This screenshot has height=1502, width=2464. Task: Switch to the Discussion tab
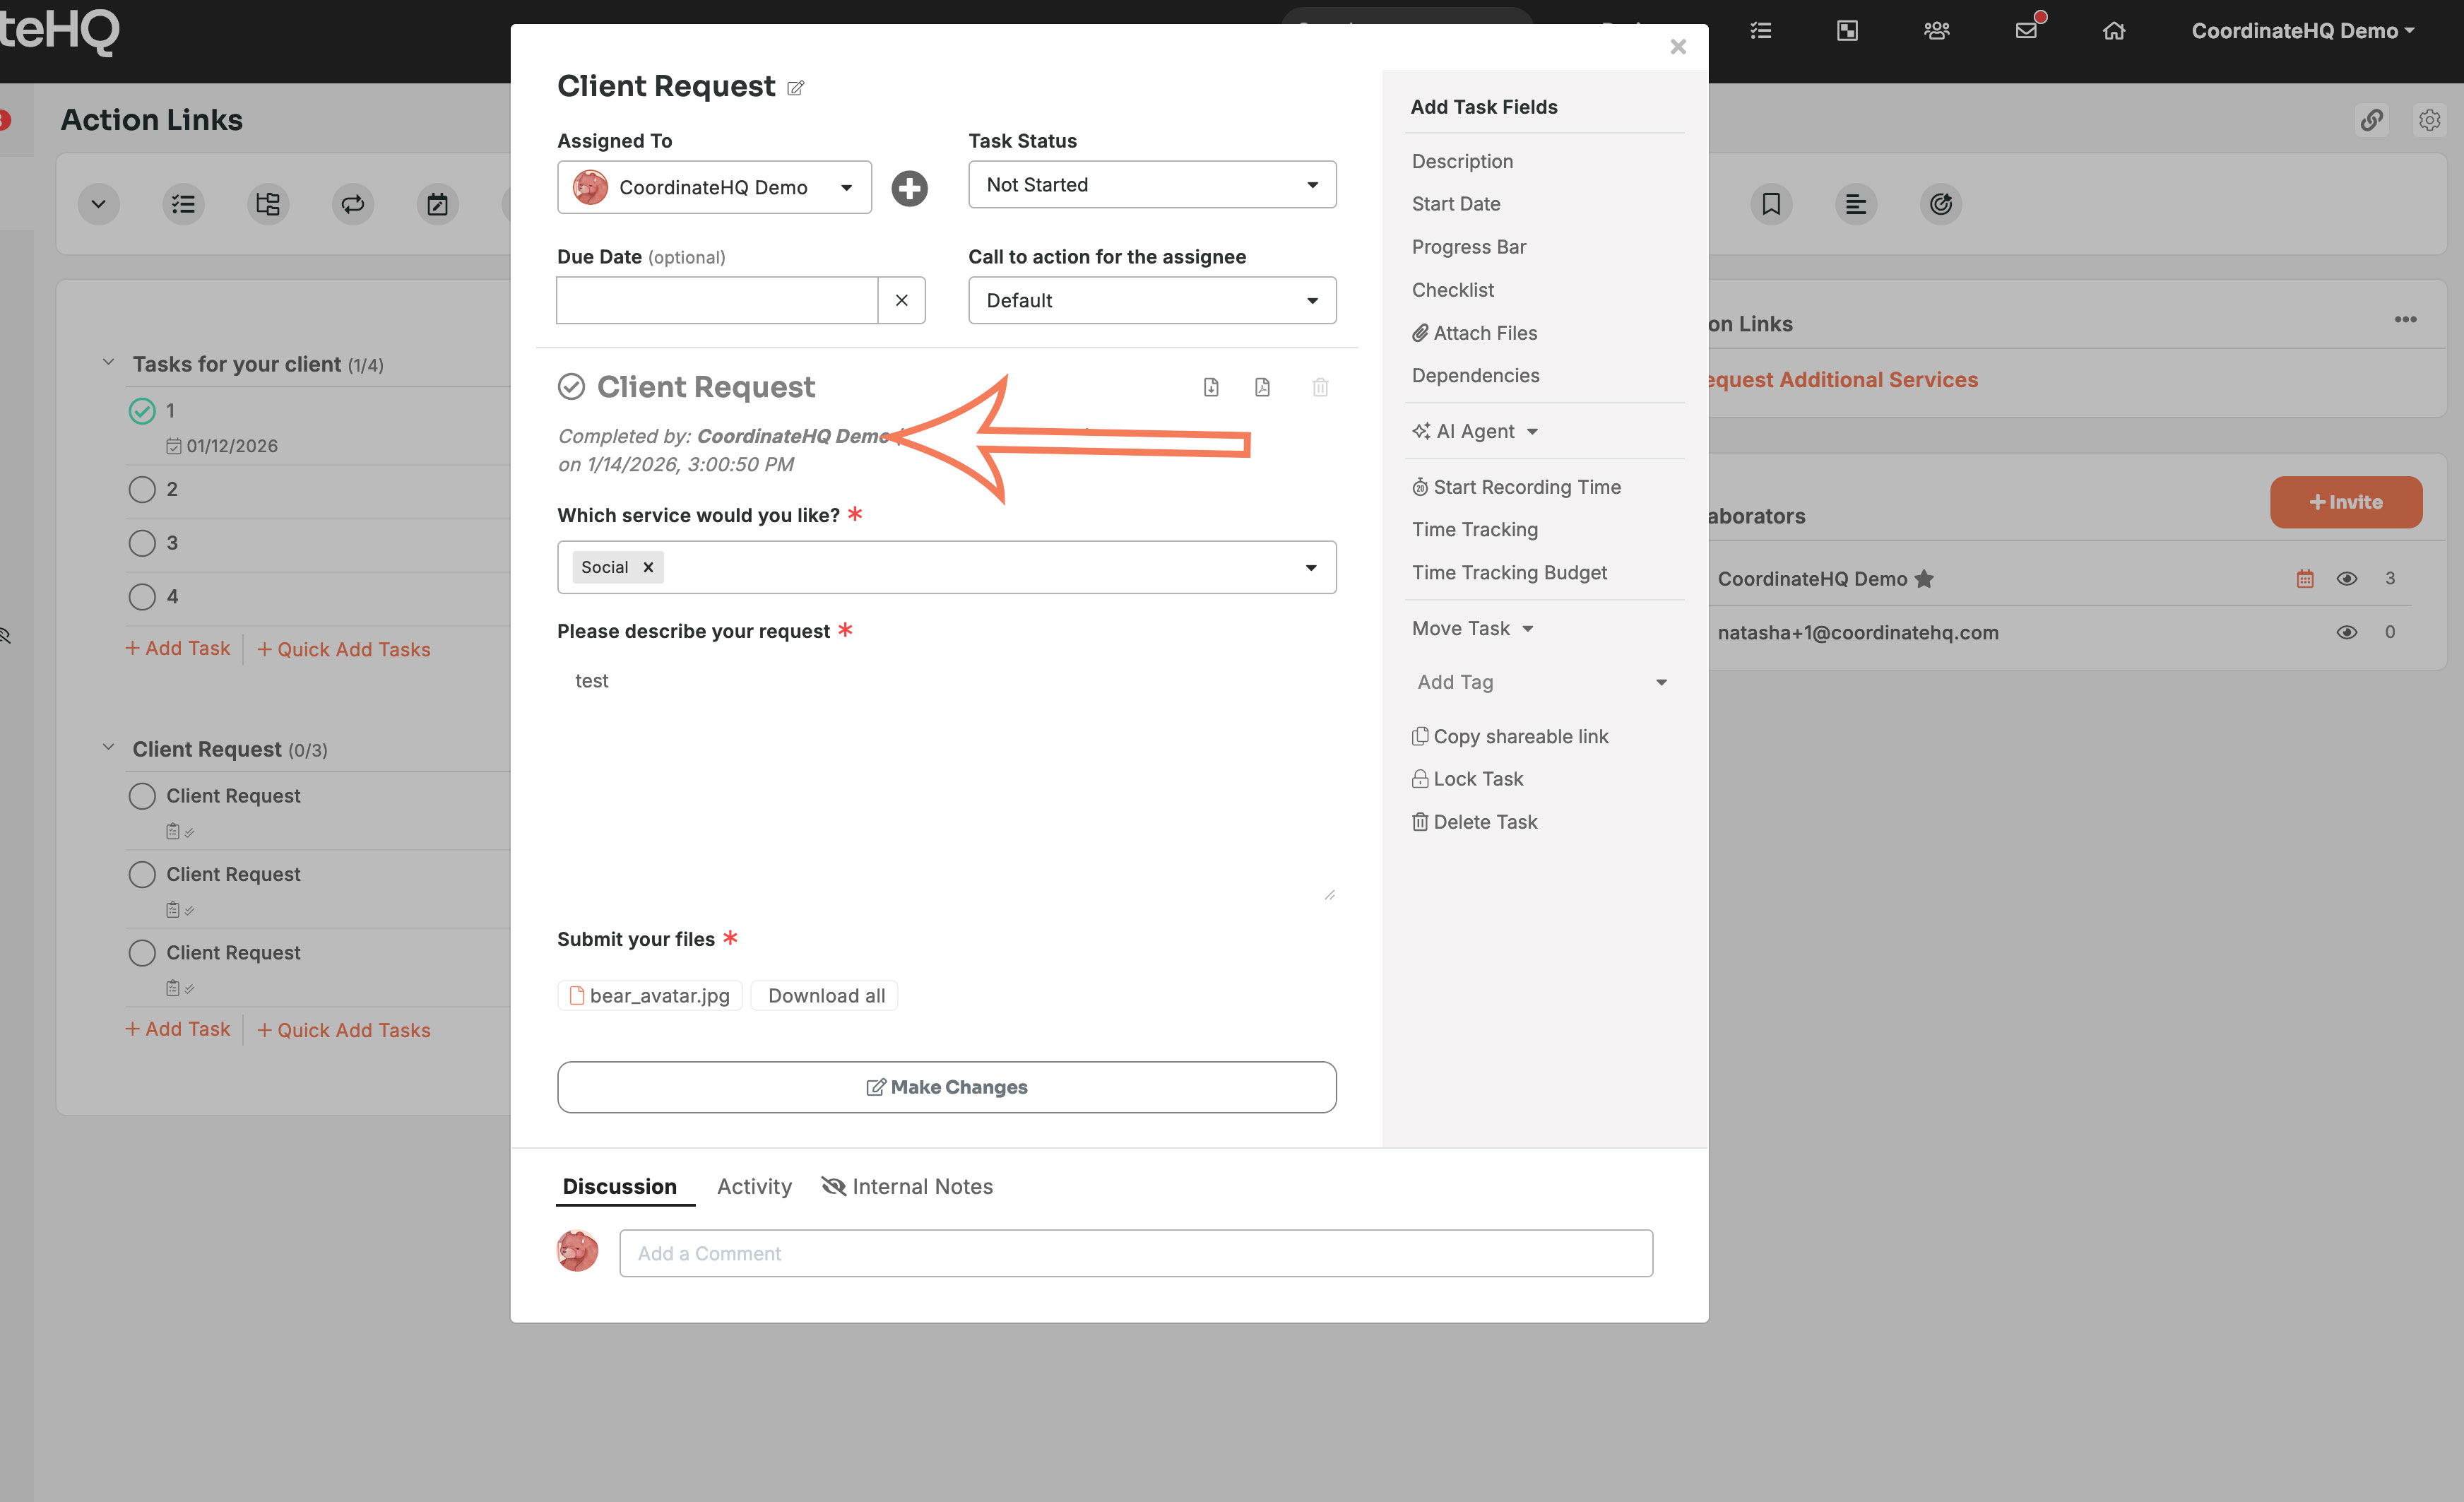(620, 1186)
